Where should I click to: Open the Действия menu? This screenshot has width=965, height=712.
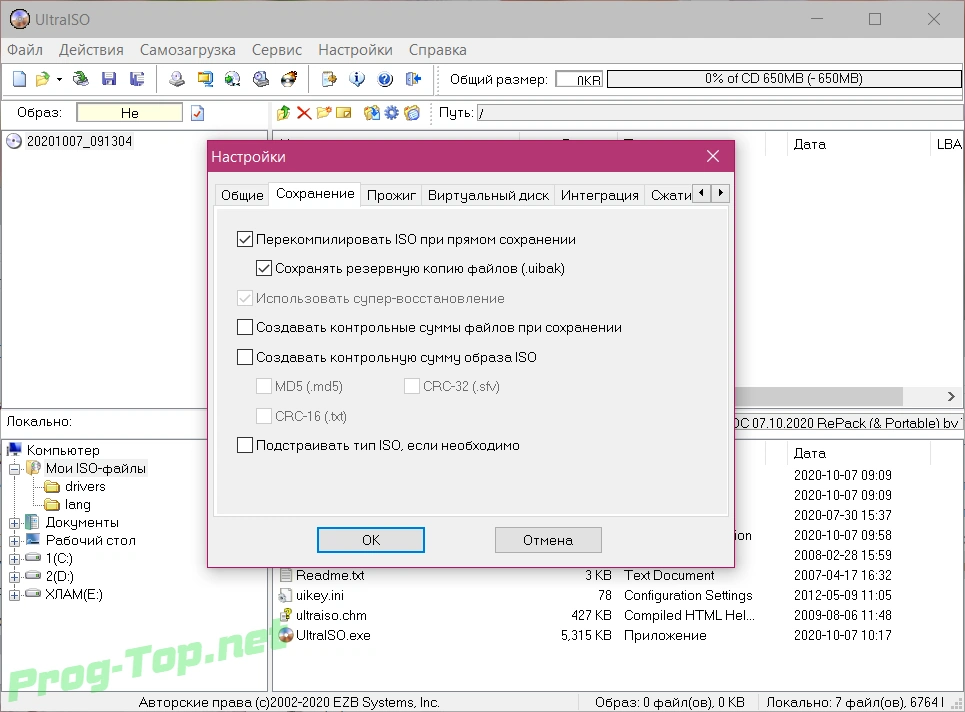[x=91, y=50]
